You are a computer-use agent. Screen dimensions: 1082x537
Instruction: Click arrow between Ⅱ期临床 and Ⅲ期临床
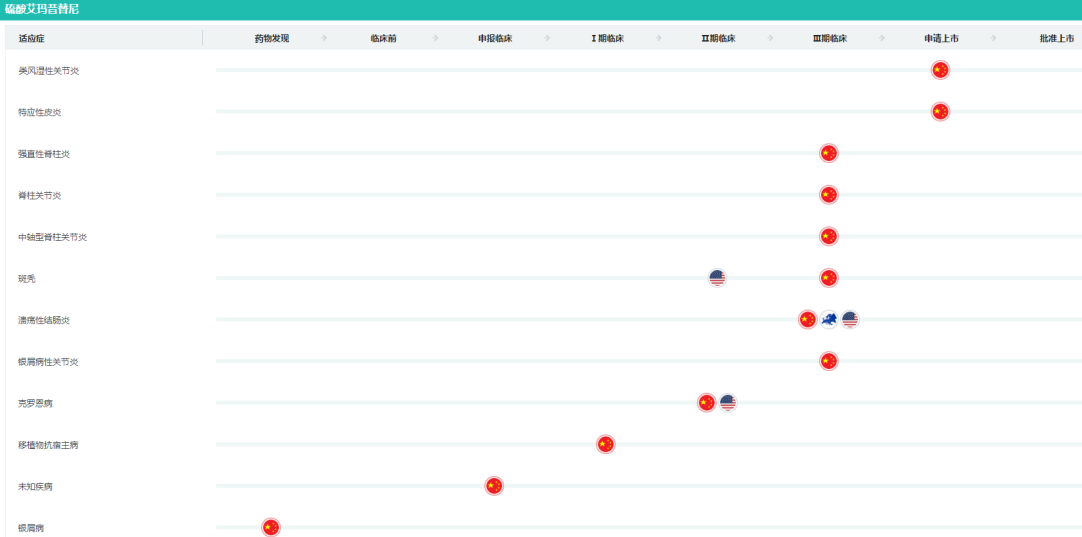[x=770, y=38]
